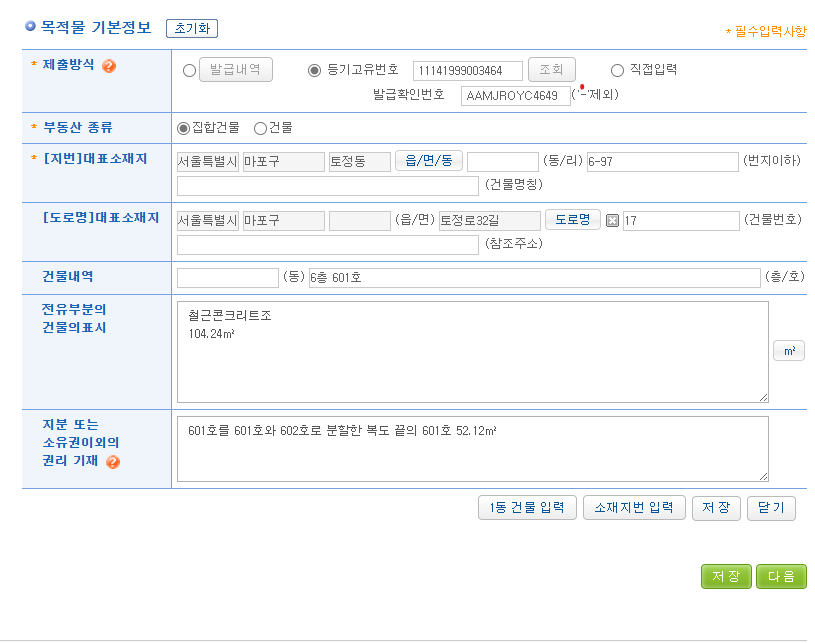The width and height of the screenshot is (815, 643).
Task: Select the 직접입력 radio option
Action: 617,70
